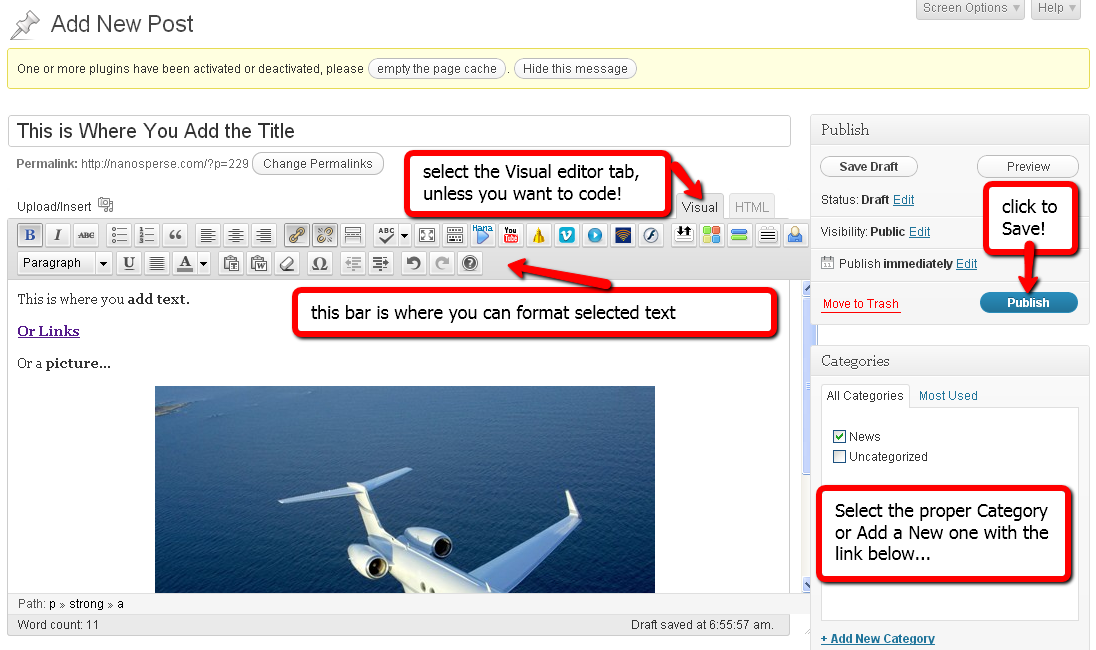Undo the last edit
Image resolution: width=1096 pixels, height=650 pixels.
[x=413, y=263]
